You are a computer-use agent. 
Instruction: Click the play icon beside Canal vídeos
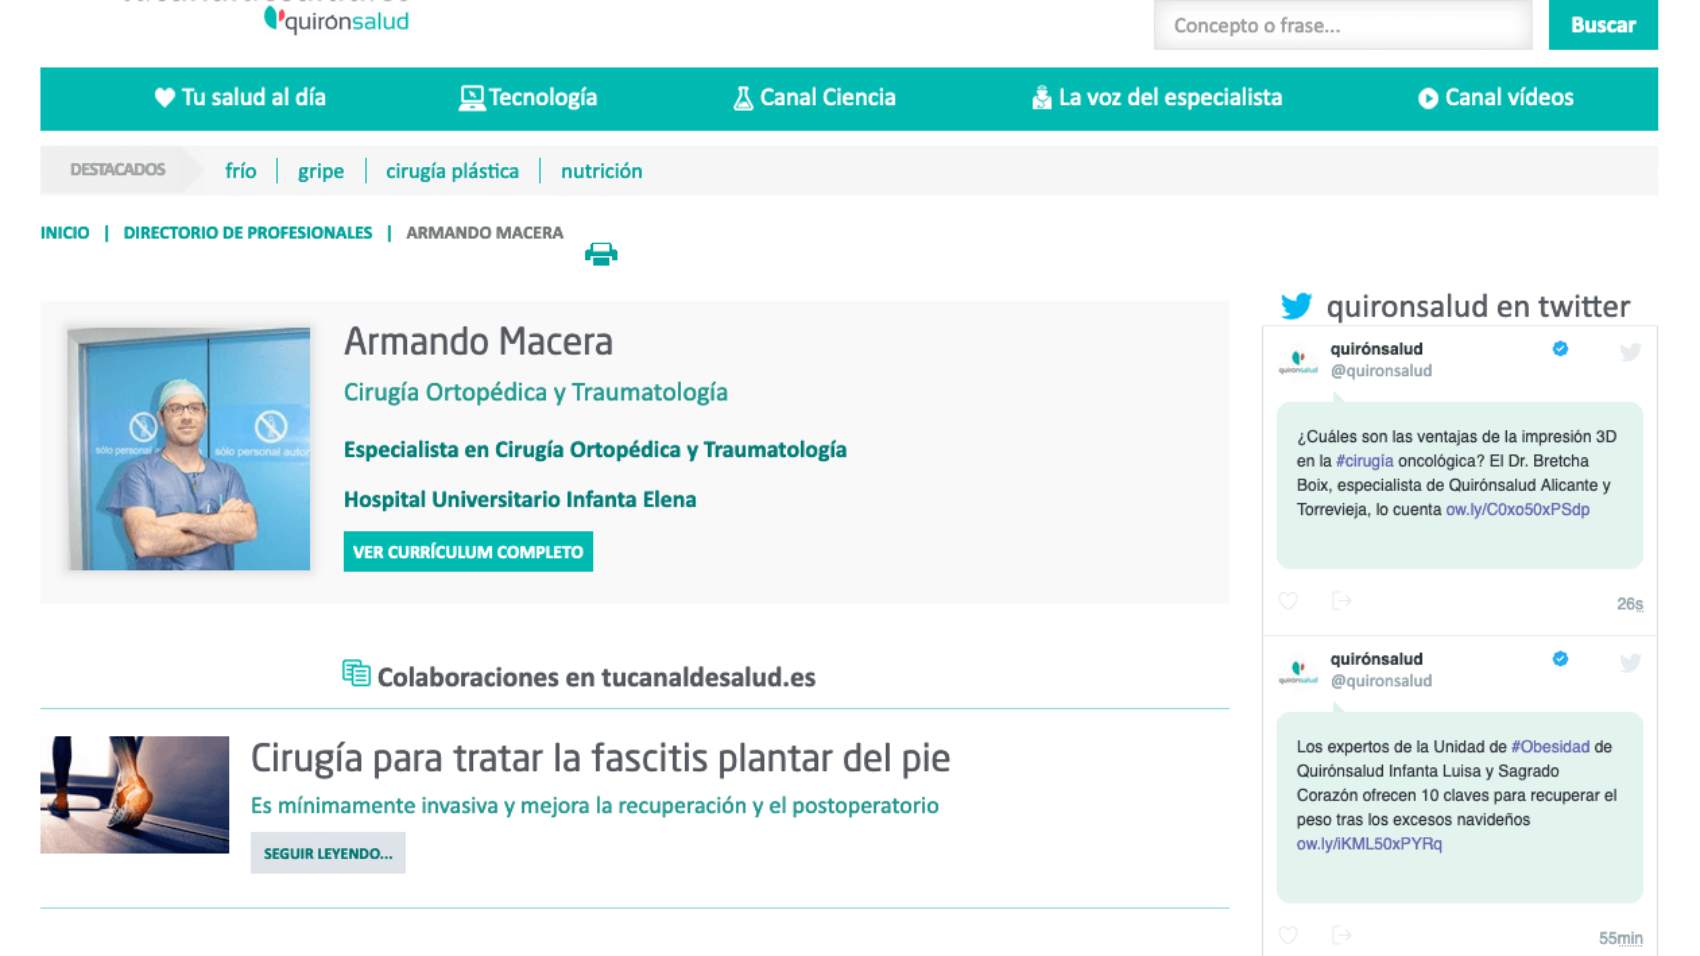[x=1428, y=98]
